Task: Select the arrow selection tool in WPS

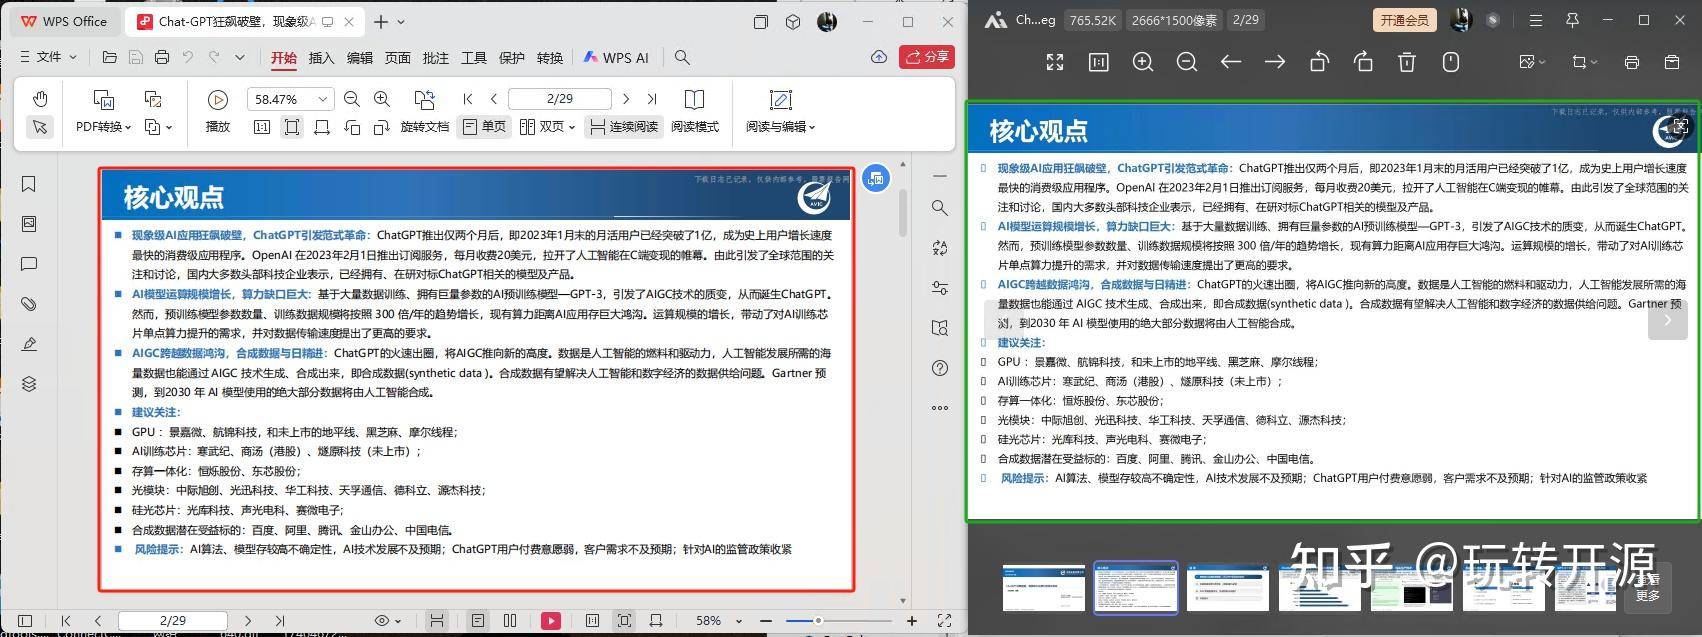Action: click(40, 127)
